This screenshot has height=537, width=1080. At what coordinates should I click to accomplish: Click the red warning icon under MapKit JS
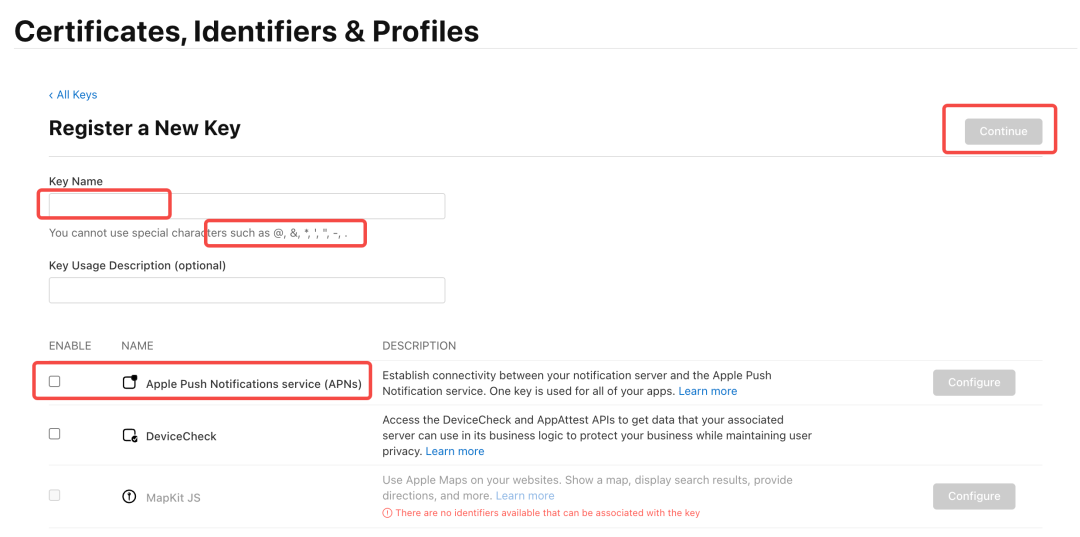[x=387, y=513]
